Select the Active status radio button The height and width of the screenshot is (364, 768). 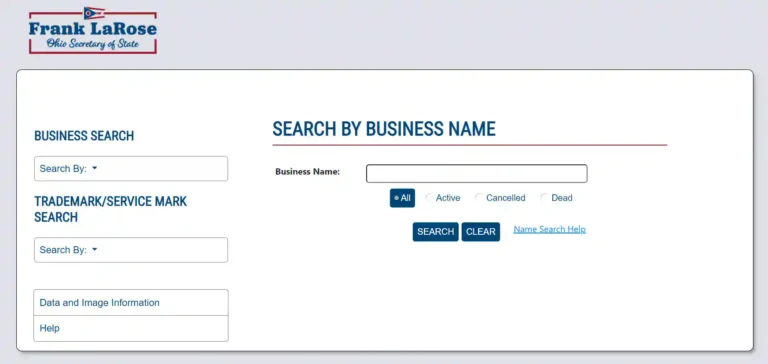pyautogui.click(x=429, y=198)
